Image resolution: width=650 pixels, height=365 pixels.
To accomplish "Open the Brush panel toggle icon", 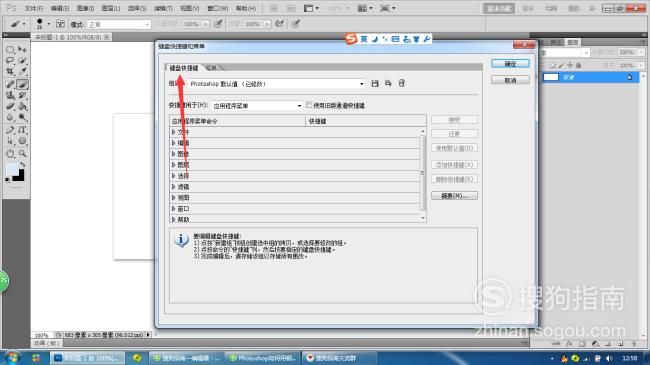I will tap(60, 24).
